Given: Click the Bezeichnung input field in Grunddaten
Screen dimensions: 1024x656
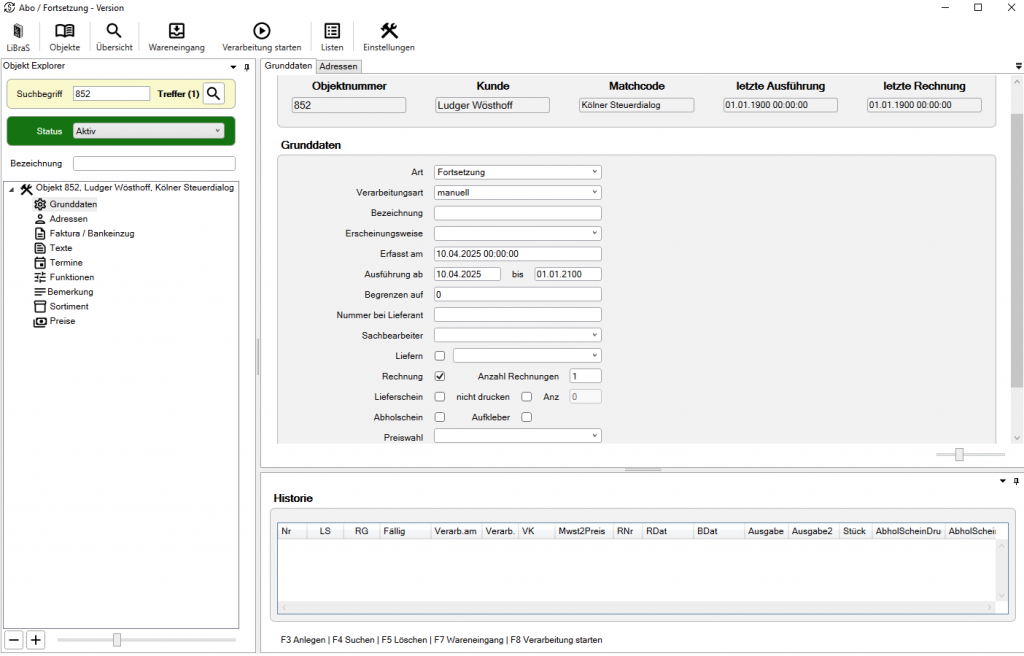Looking at the screenshot, I should 517,213.
